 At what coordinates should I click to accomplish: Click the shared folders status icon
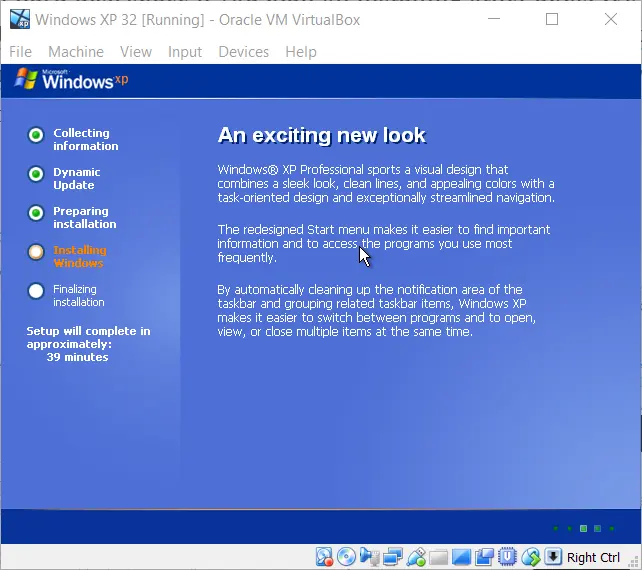(x=439, y=558)
